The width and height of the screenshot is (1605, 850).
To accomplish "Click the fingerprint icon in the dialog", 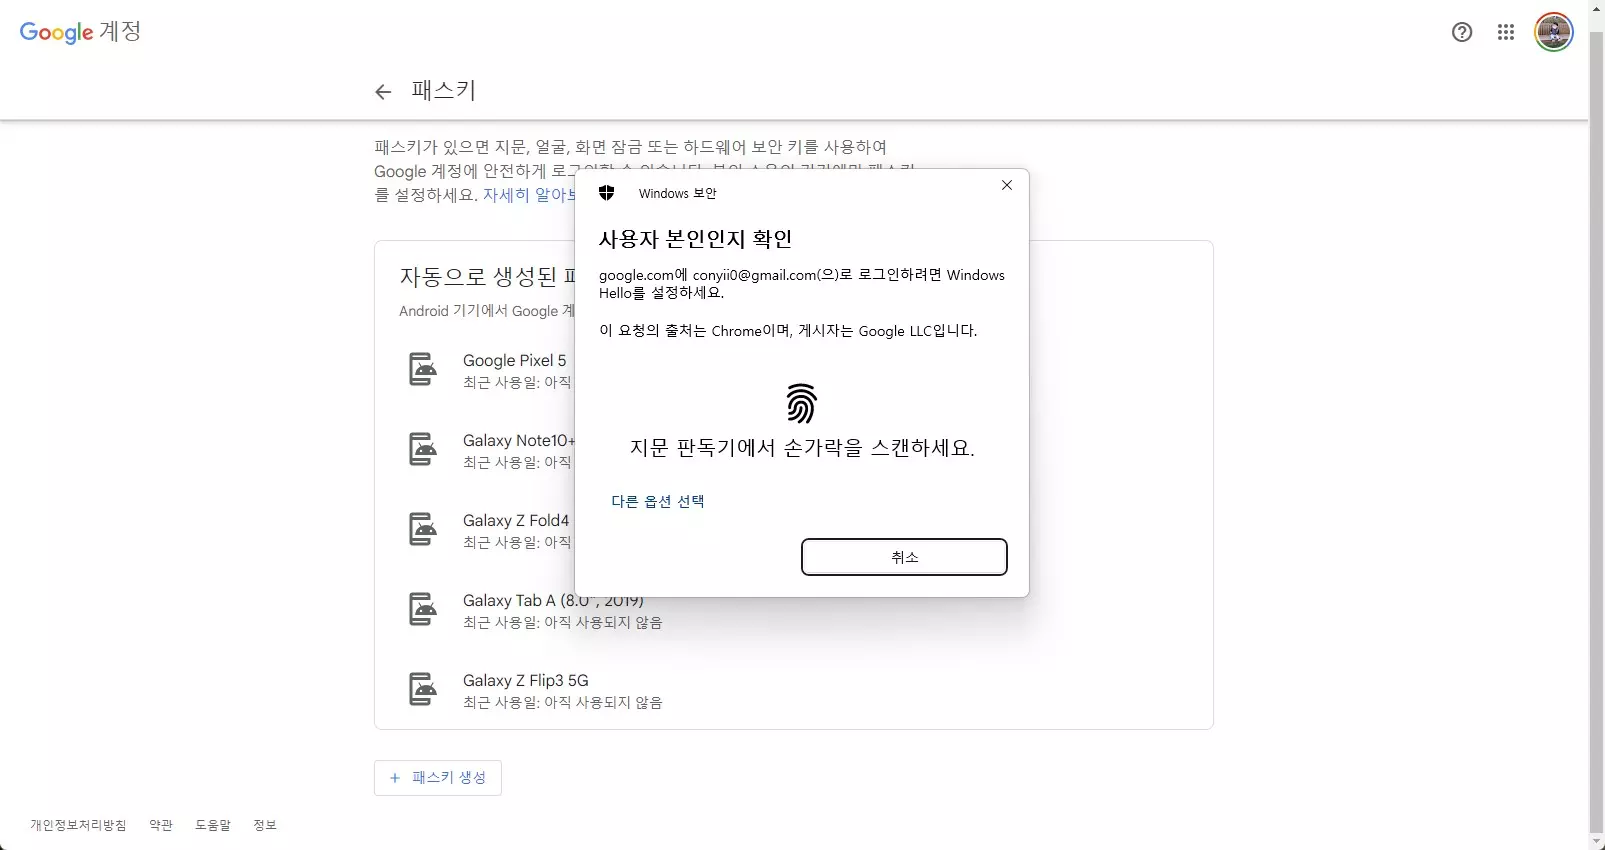I will pyautogui.click(x=802, y=403).
